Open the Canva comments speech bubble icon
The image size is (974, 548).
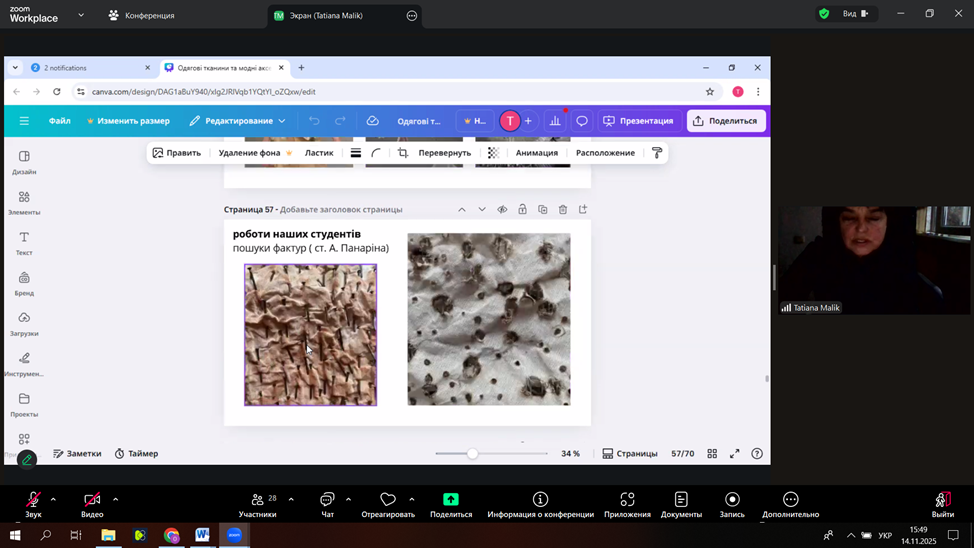[582, 121]
